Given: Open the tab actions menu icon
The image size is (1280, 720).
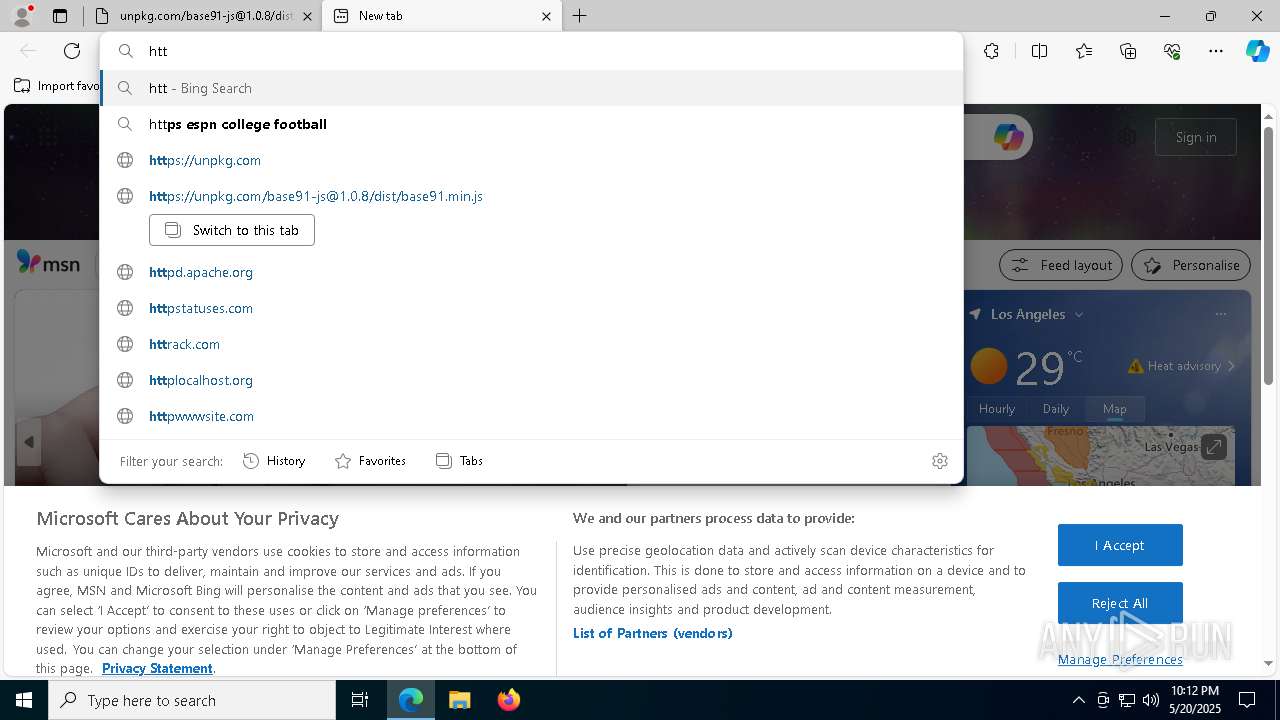Looking at the screenshot, I should 60,16.
